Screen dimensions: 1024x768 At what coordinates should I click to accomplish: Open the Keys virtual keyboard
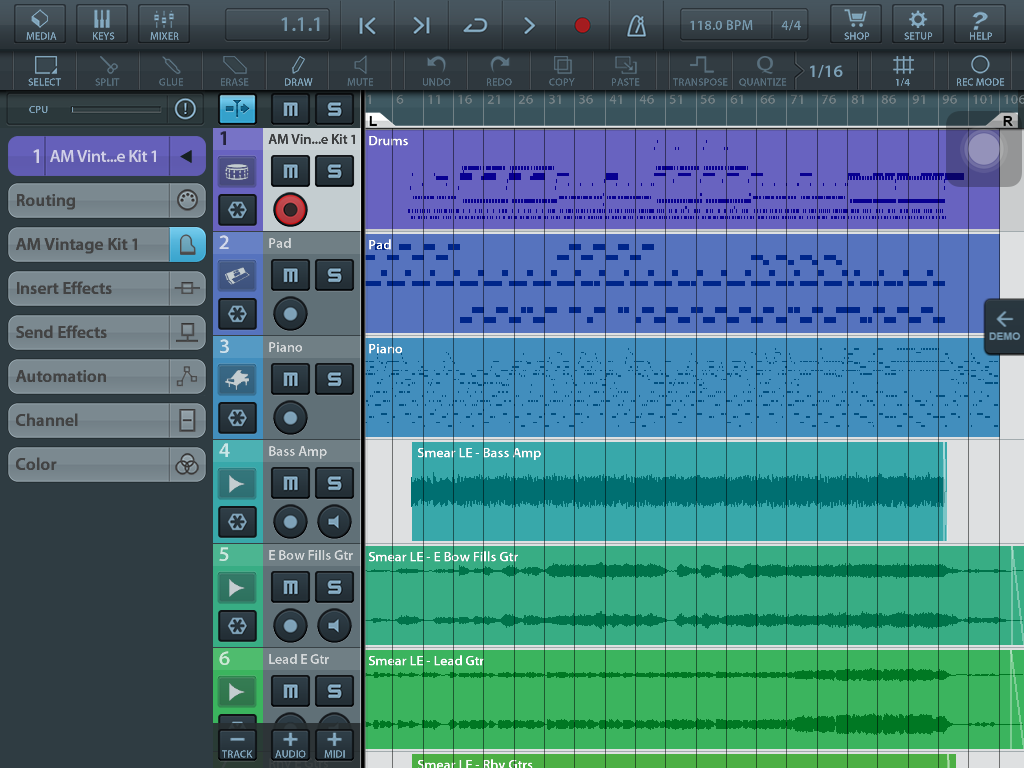(x=103, y=23)
